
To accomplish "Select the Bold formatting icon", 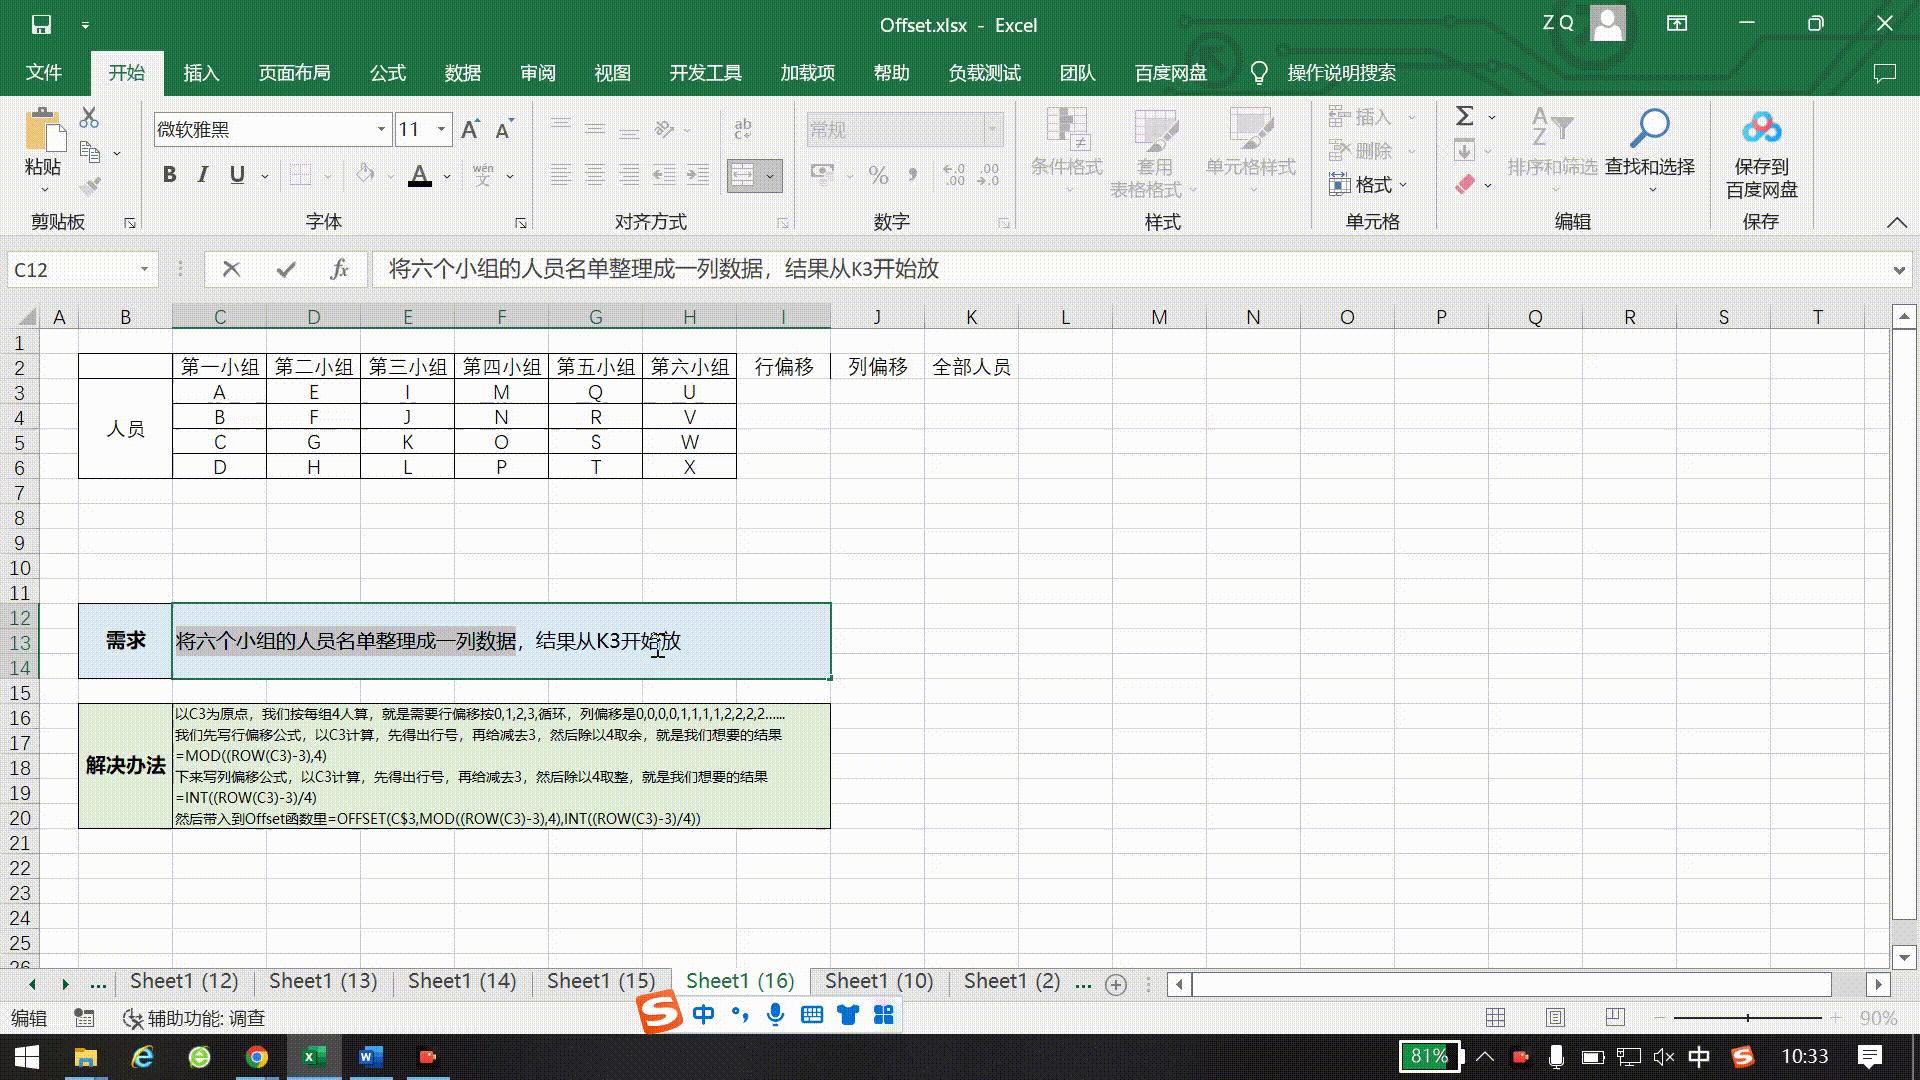I will click(x=168, y=174).
